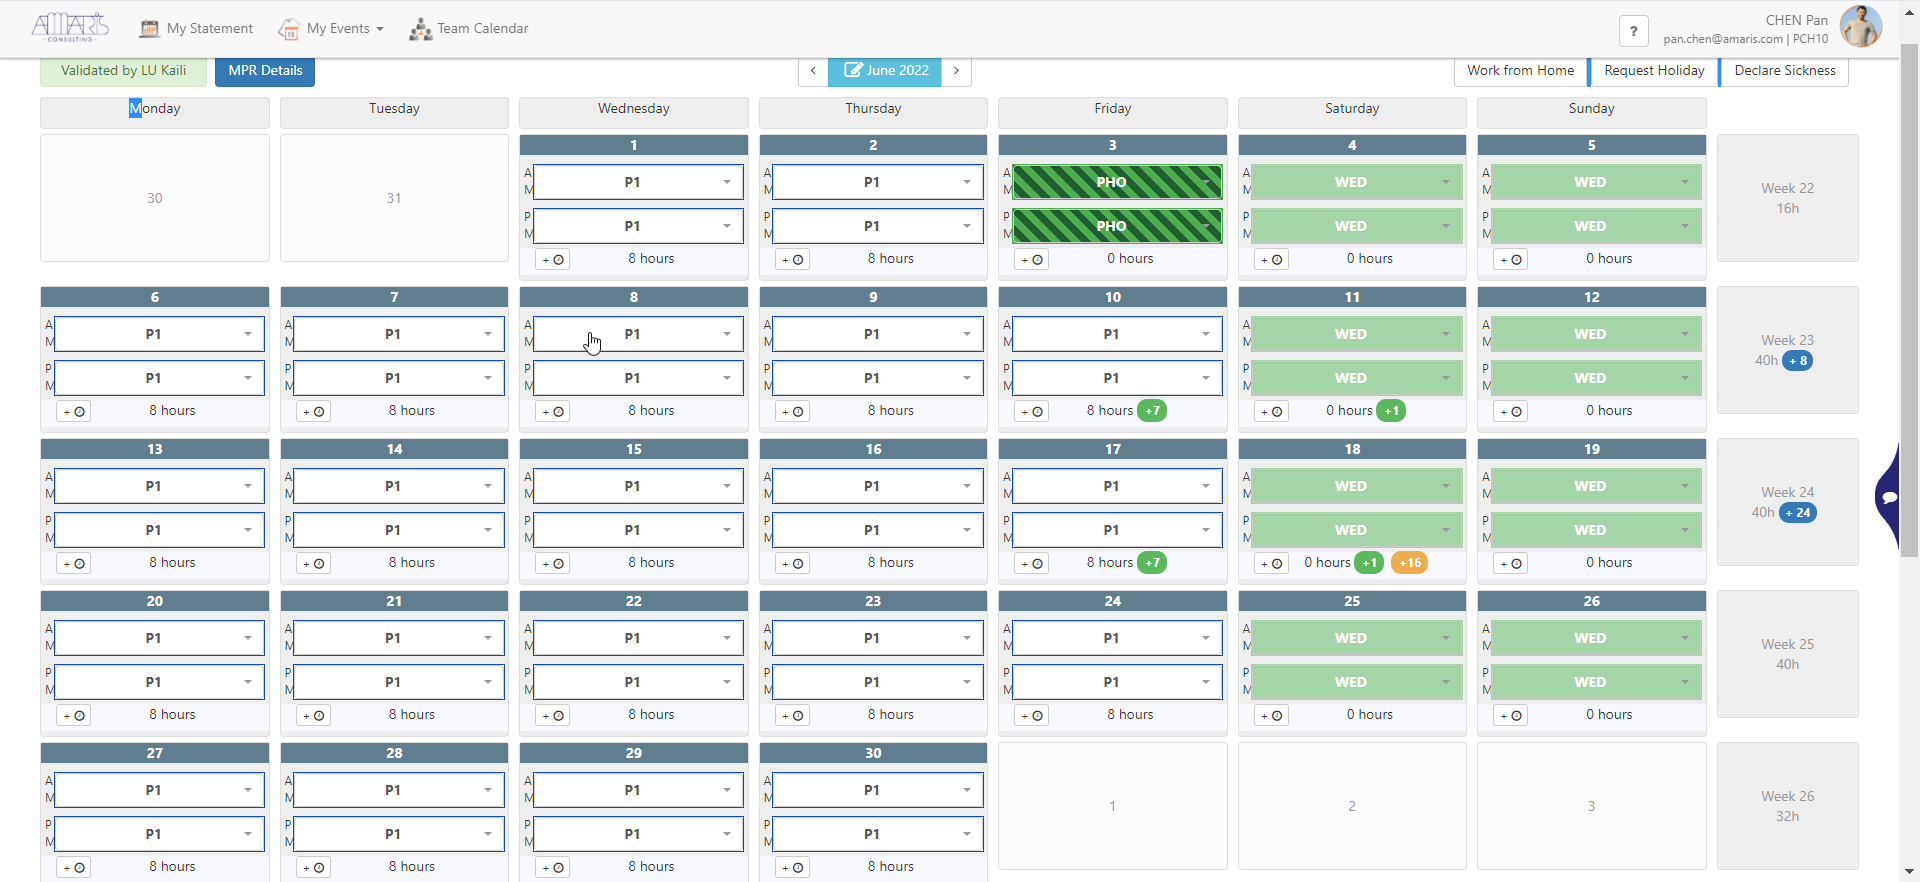This screenshot has width=1920, height=882.
Task: Click Declare Sickness button
Action: point(1785,71)
